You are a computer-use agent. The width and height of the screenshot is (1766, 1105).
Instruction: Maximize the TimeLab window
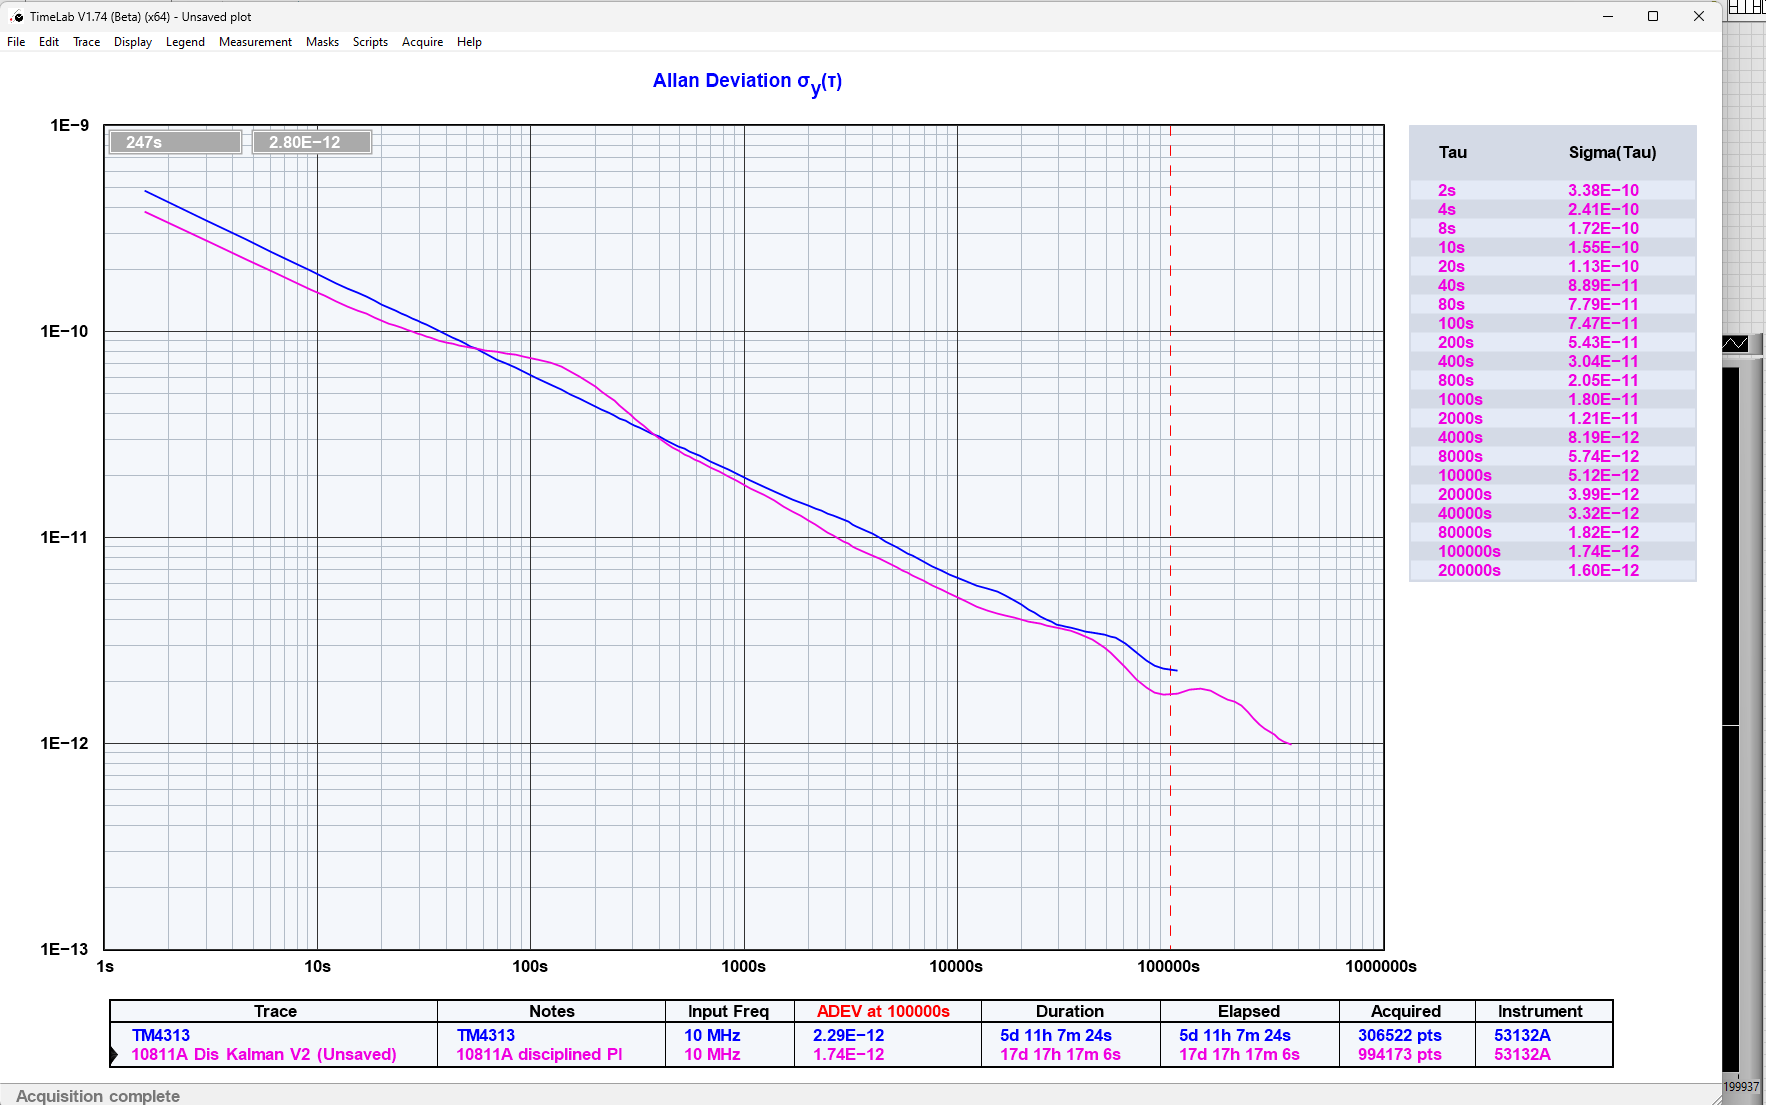(x=1653, y=16)
